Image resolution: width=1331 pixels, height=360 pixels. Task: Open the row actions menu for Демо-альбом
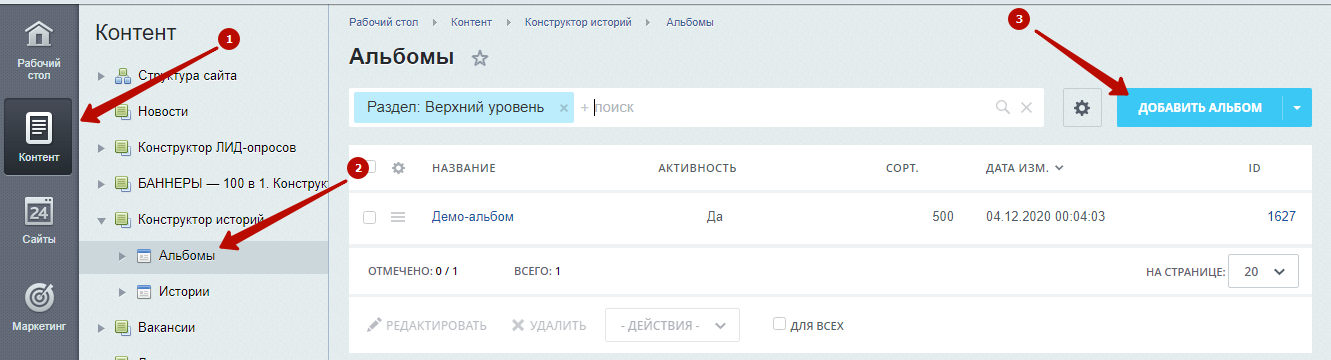398,217
